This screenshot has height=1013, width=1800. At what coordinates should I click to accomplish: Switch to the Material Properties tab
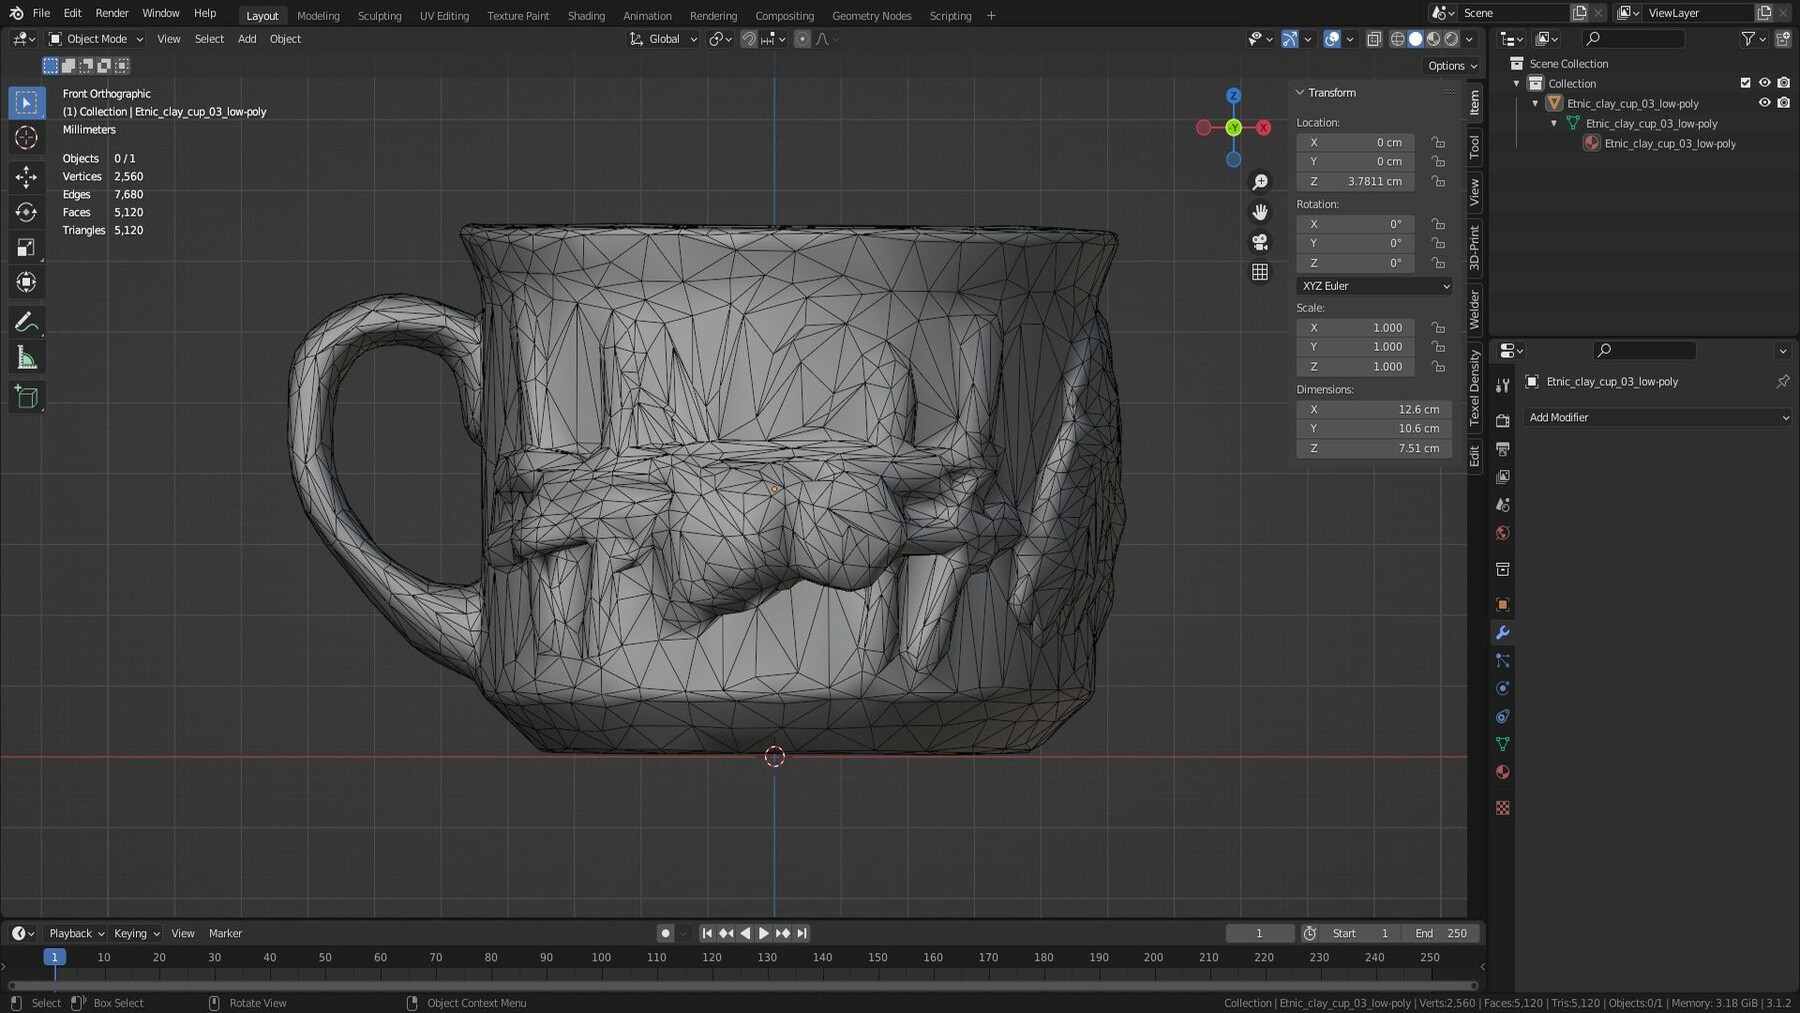[1503, 772]
